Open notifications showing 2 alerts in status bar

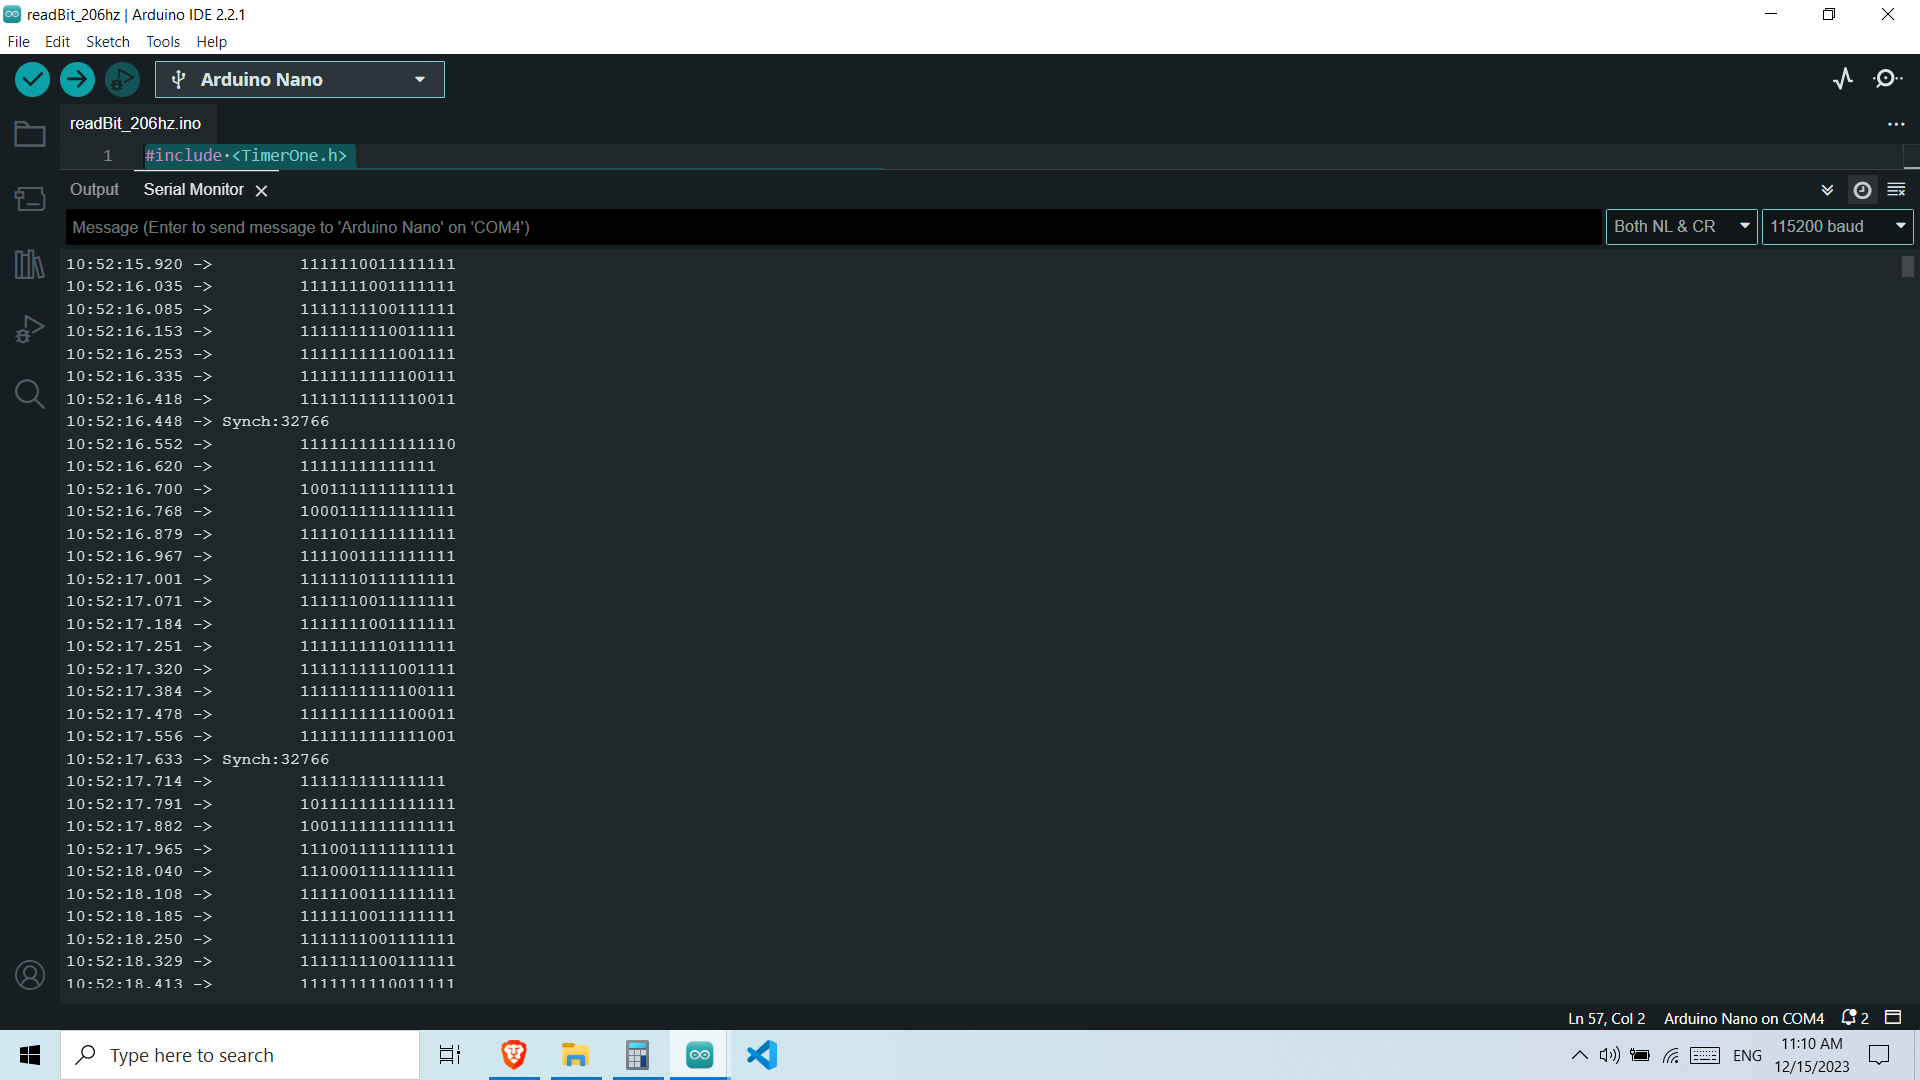coord(1855,1017)
